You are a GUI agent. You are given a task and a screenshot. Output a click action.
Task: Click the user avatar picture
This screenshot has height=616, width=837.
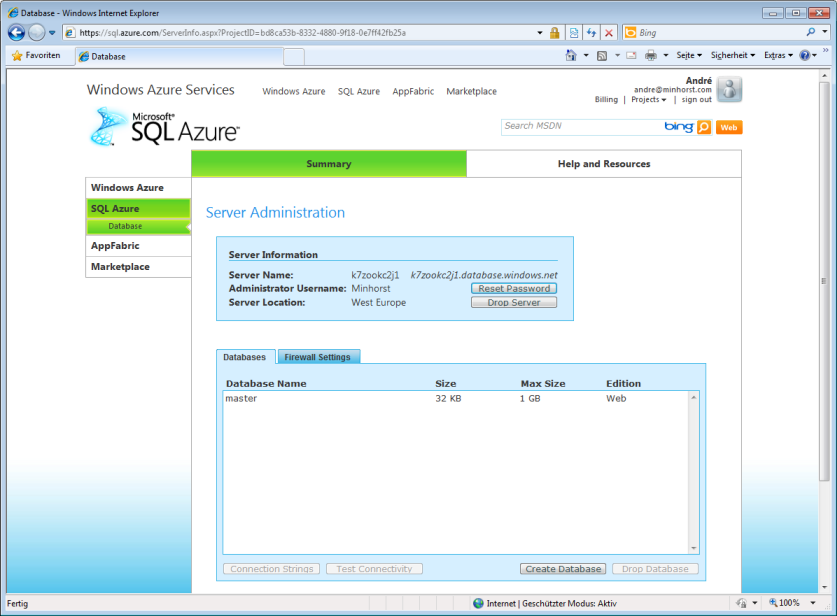coord(729,89)
